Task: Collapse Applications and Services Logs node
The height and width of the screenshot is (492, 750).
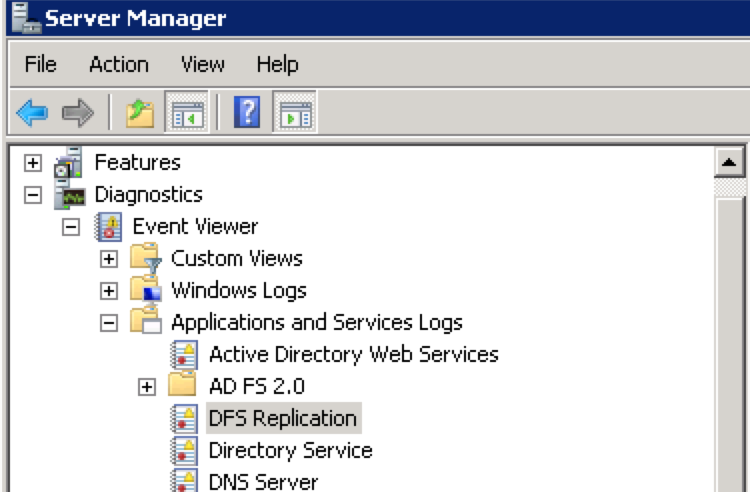Action: (x=109, y=323)
